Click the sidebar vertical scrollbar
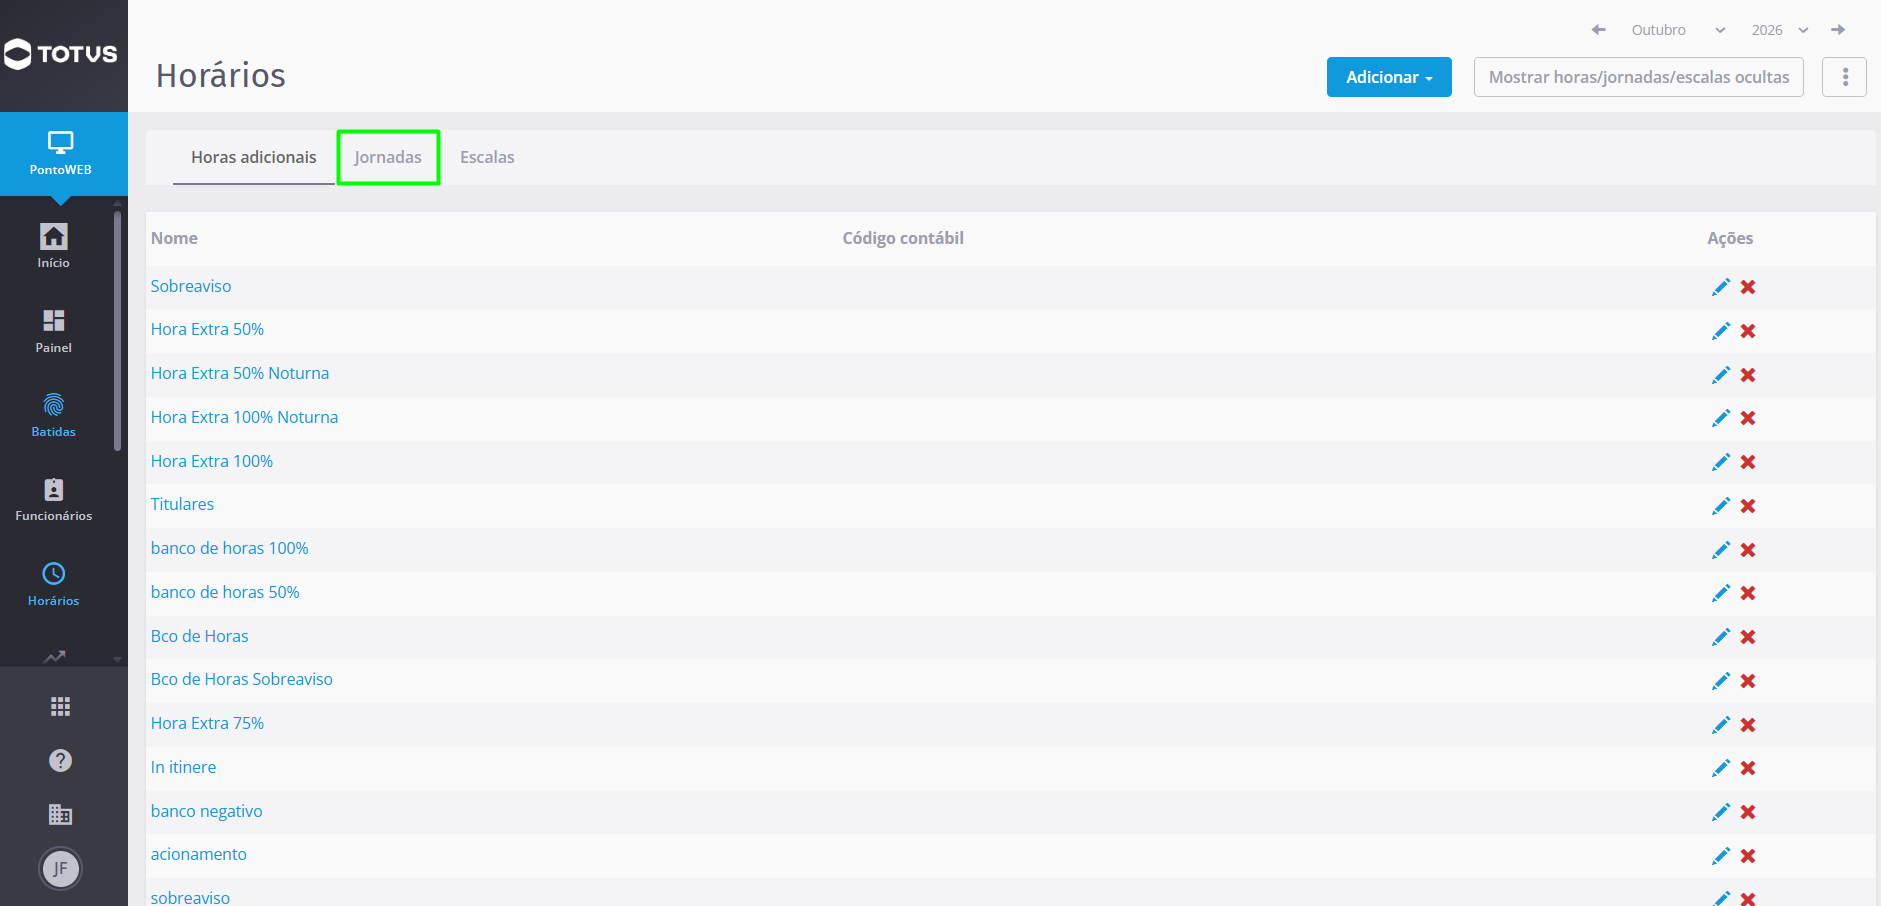This screenshot has width=1881, height=906. 117,330
